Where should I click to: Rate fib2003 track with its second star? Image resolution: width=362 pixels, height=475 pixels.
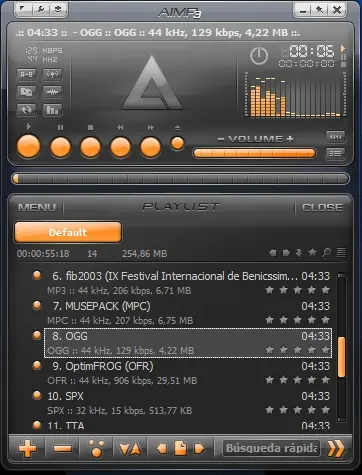[283, 290]
